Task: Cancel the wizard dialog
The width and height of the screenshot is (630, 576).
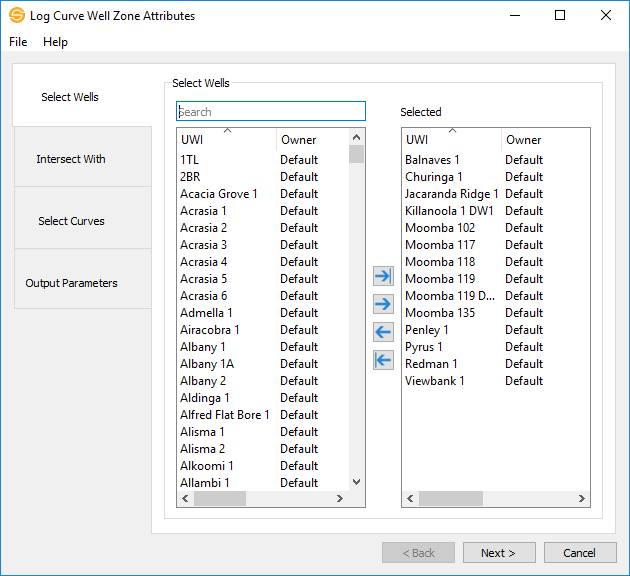Action: point(579,553)
